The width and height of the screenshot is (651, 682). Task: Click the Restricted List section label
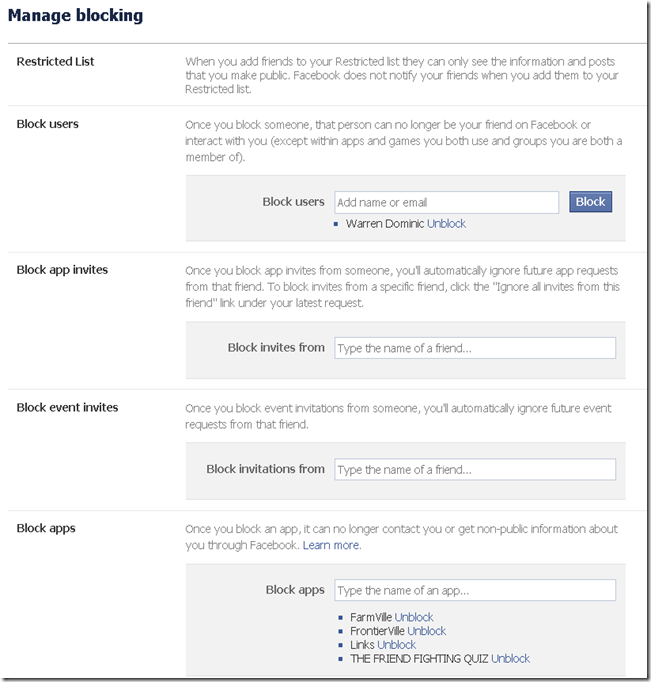pyautogui.click(x=56, y=62)
